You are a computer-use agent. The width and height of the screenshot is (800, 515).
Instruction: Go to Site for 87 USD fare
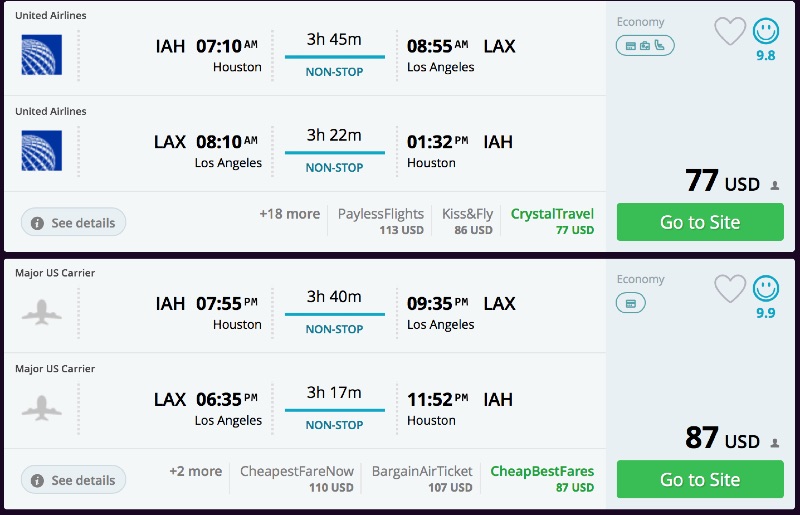(x=700, y=480)
